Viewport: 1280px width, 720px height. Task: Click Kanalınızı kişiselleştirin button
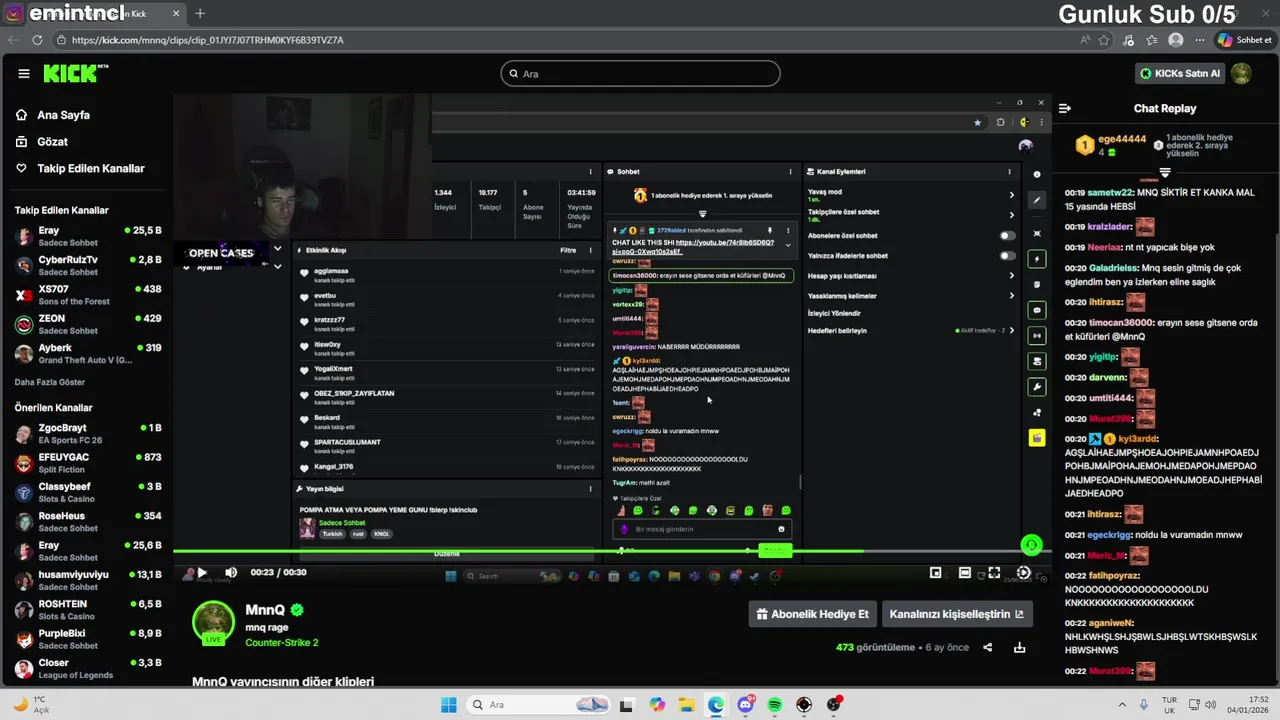(957, 614)
